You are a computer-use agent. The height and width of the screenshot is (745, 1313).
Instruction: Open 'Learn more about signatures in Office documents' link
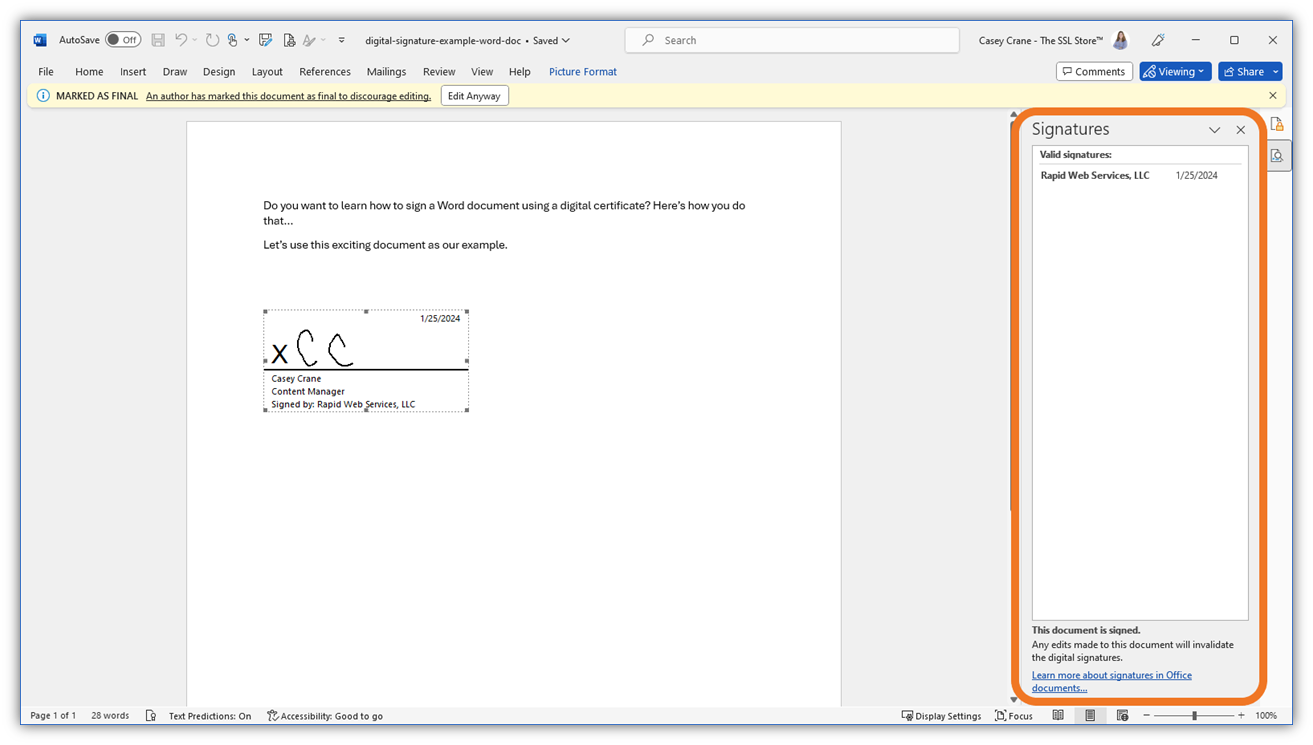(1112, 681)
